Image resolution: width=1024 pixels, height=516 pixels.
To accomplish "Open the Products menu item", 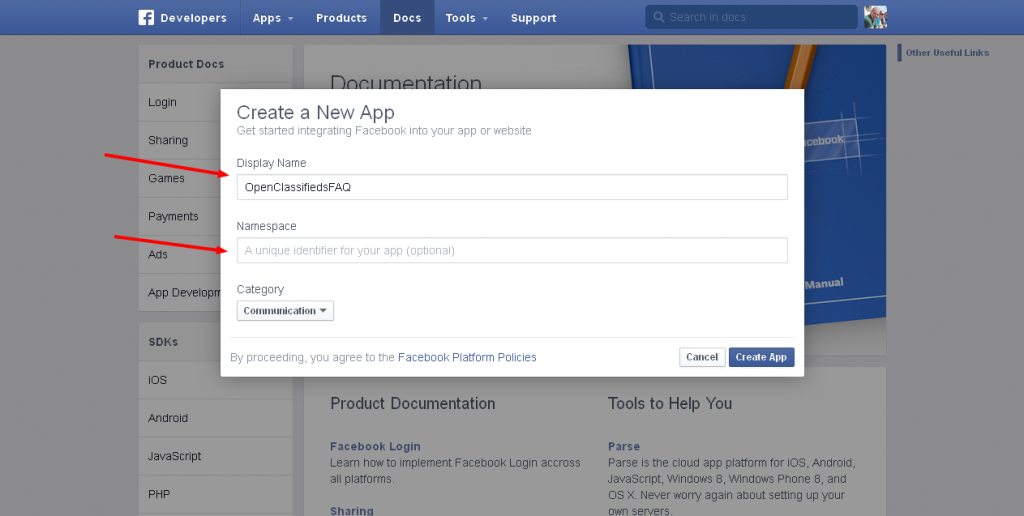I will pyautogui.click(x=341, y=18).
